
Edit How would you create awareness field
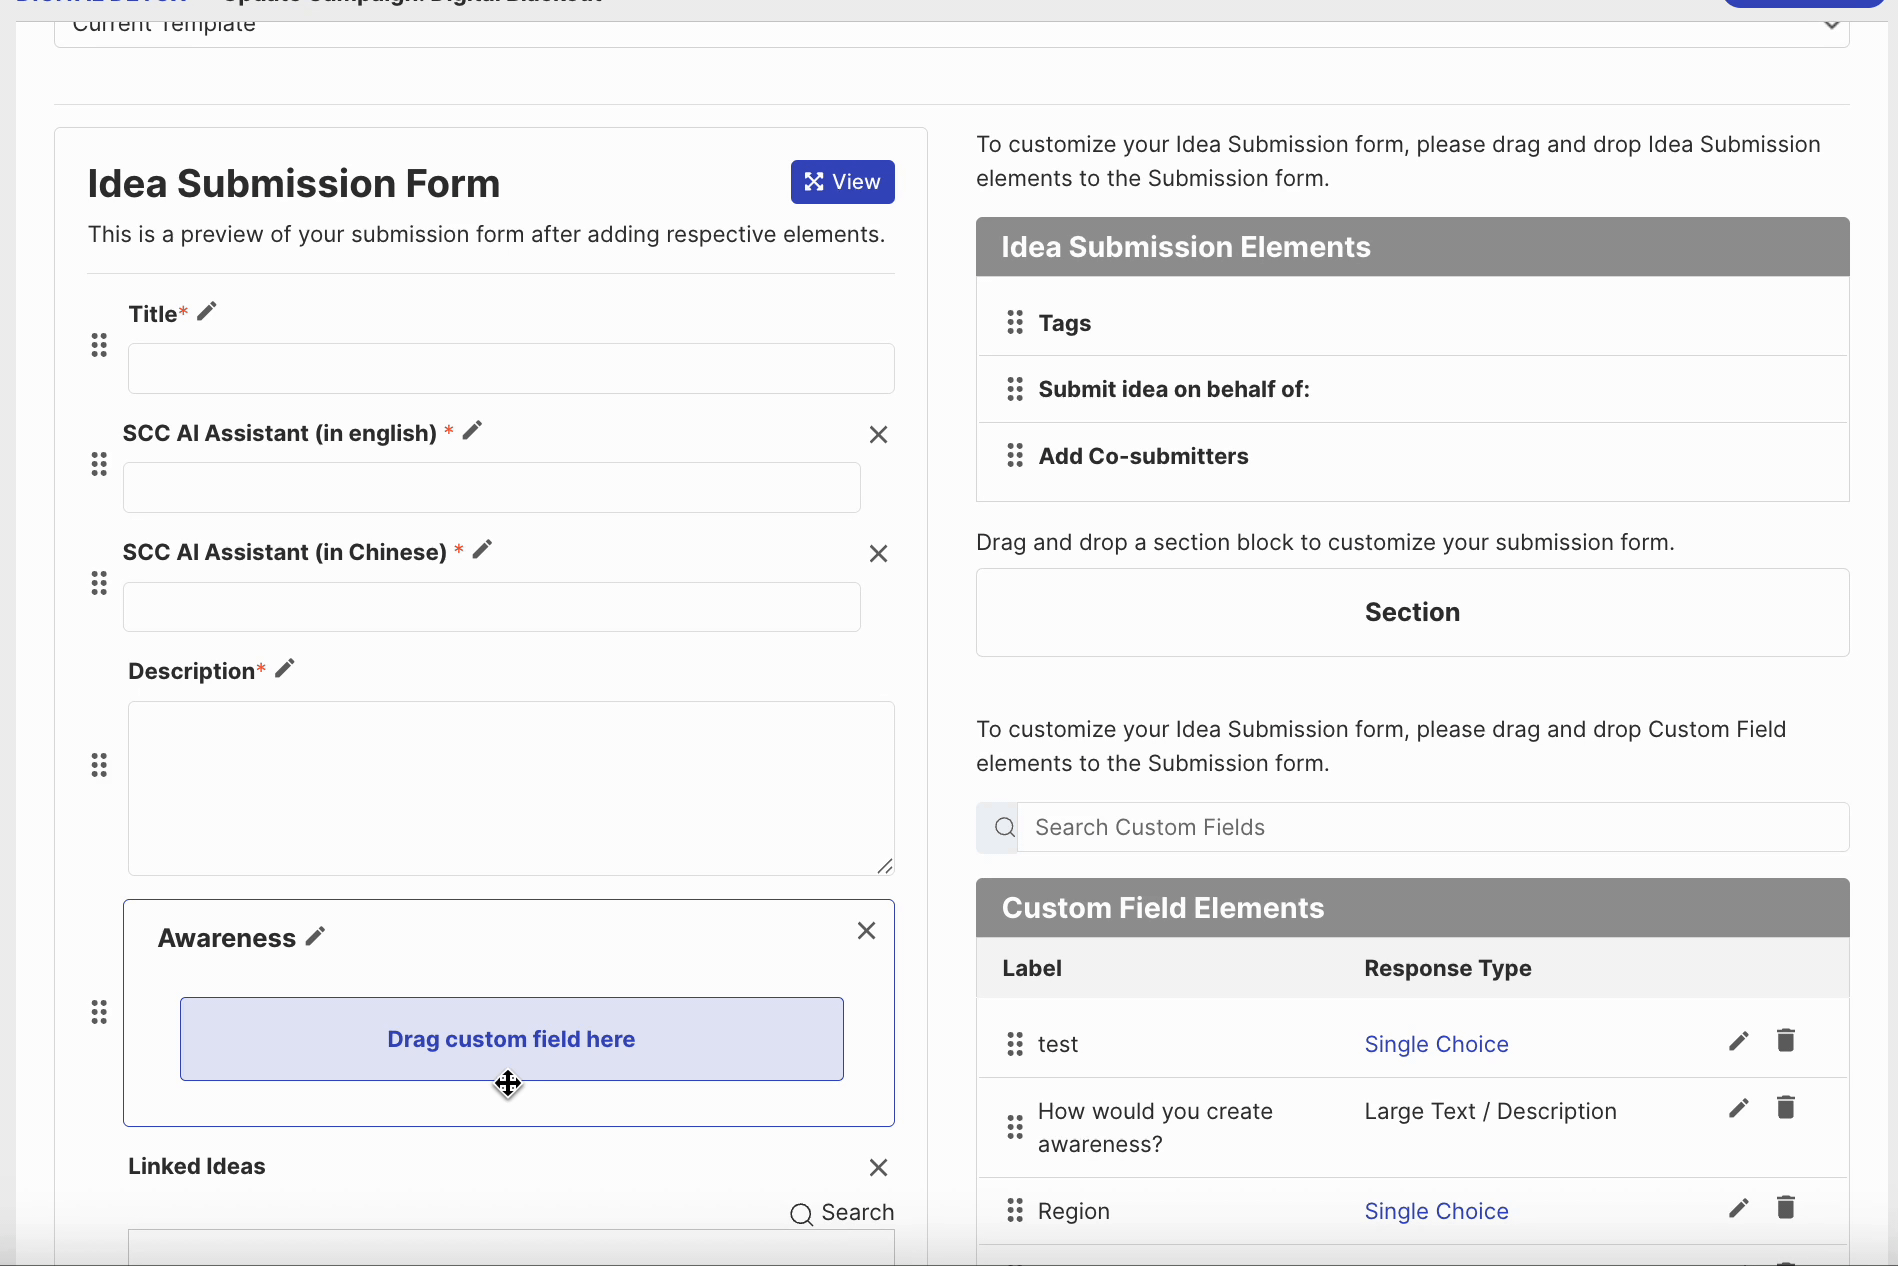[1739, 1108]
